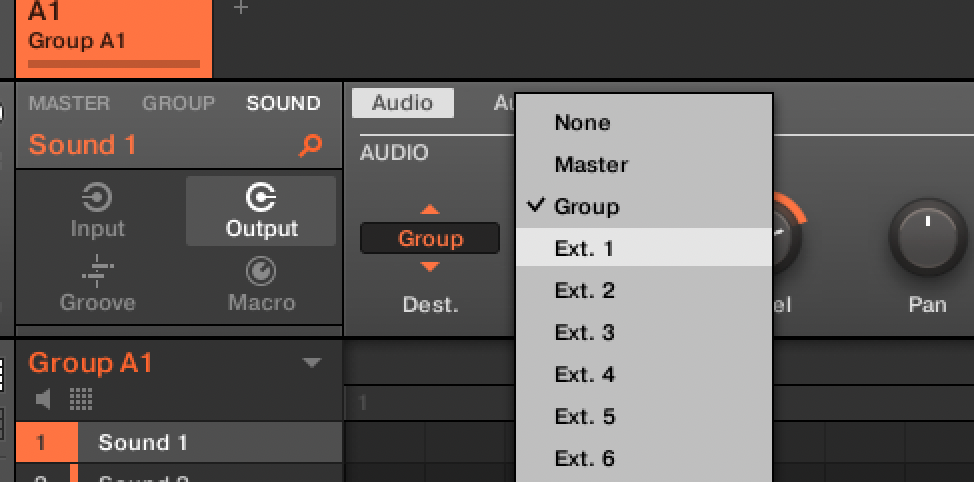Step destination up with orange arrow
This screenshot has height=482, width=974.
(429, 209)
